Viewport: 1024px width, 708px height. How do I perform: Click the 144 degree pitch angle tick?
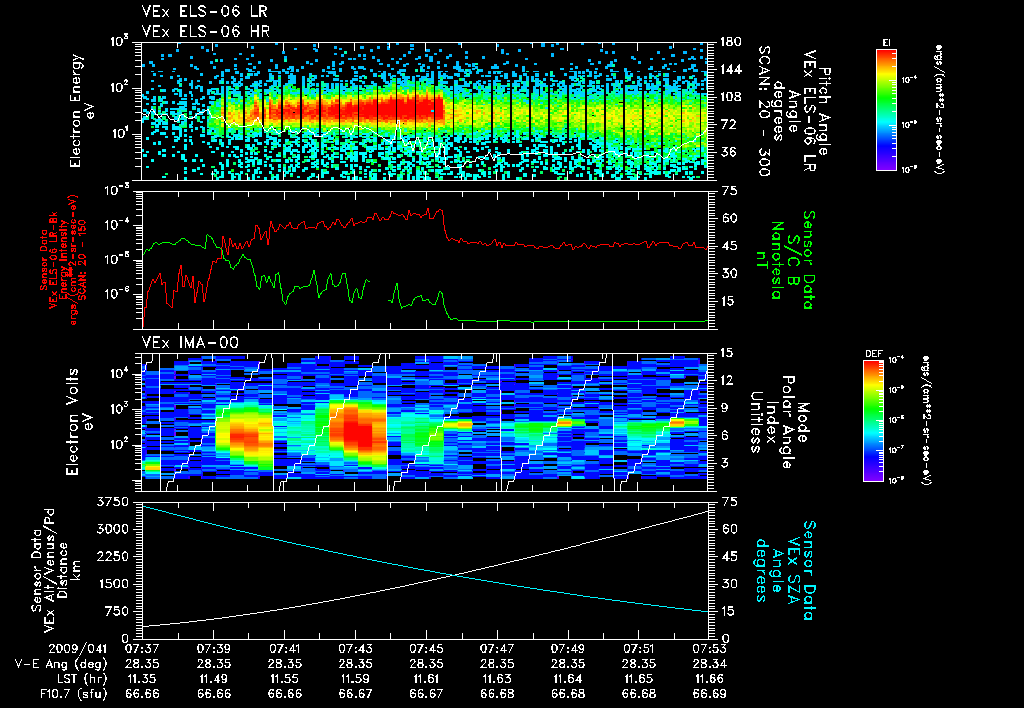(730, 69)
